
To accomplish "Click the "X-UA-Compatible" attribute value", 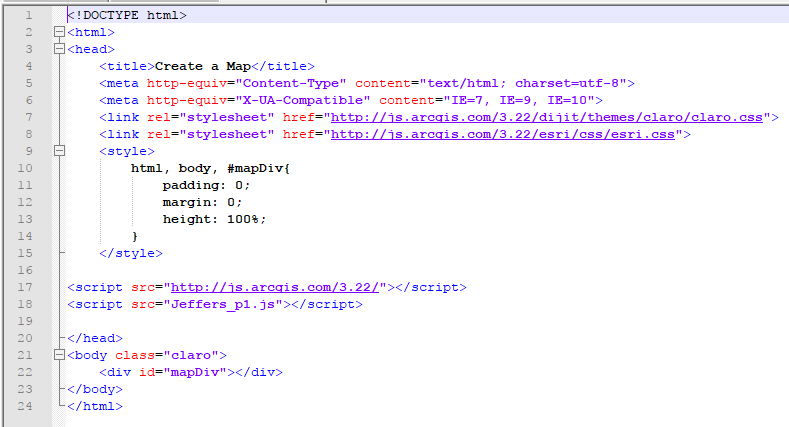I will 303,101.
